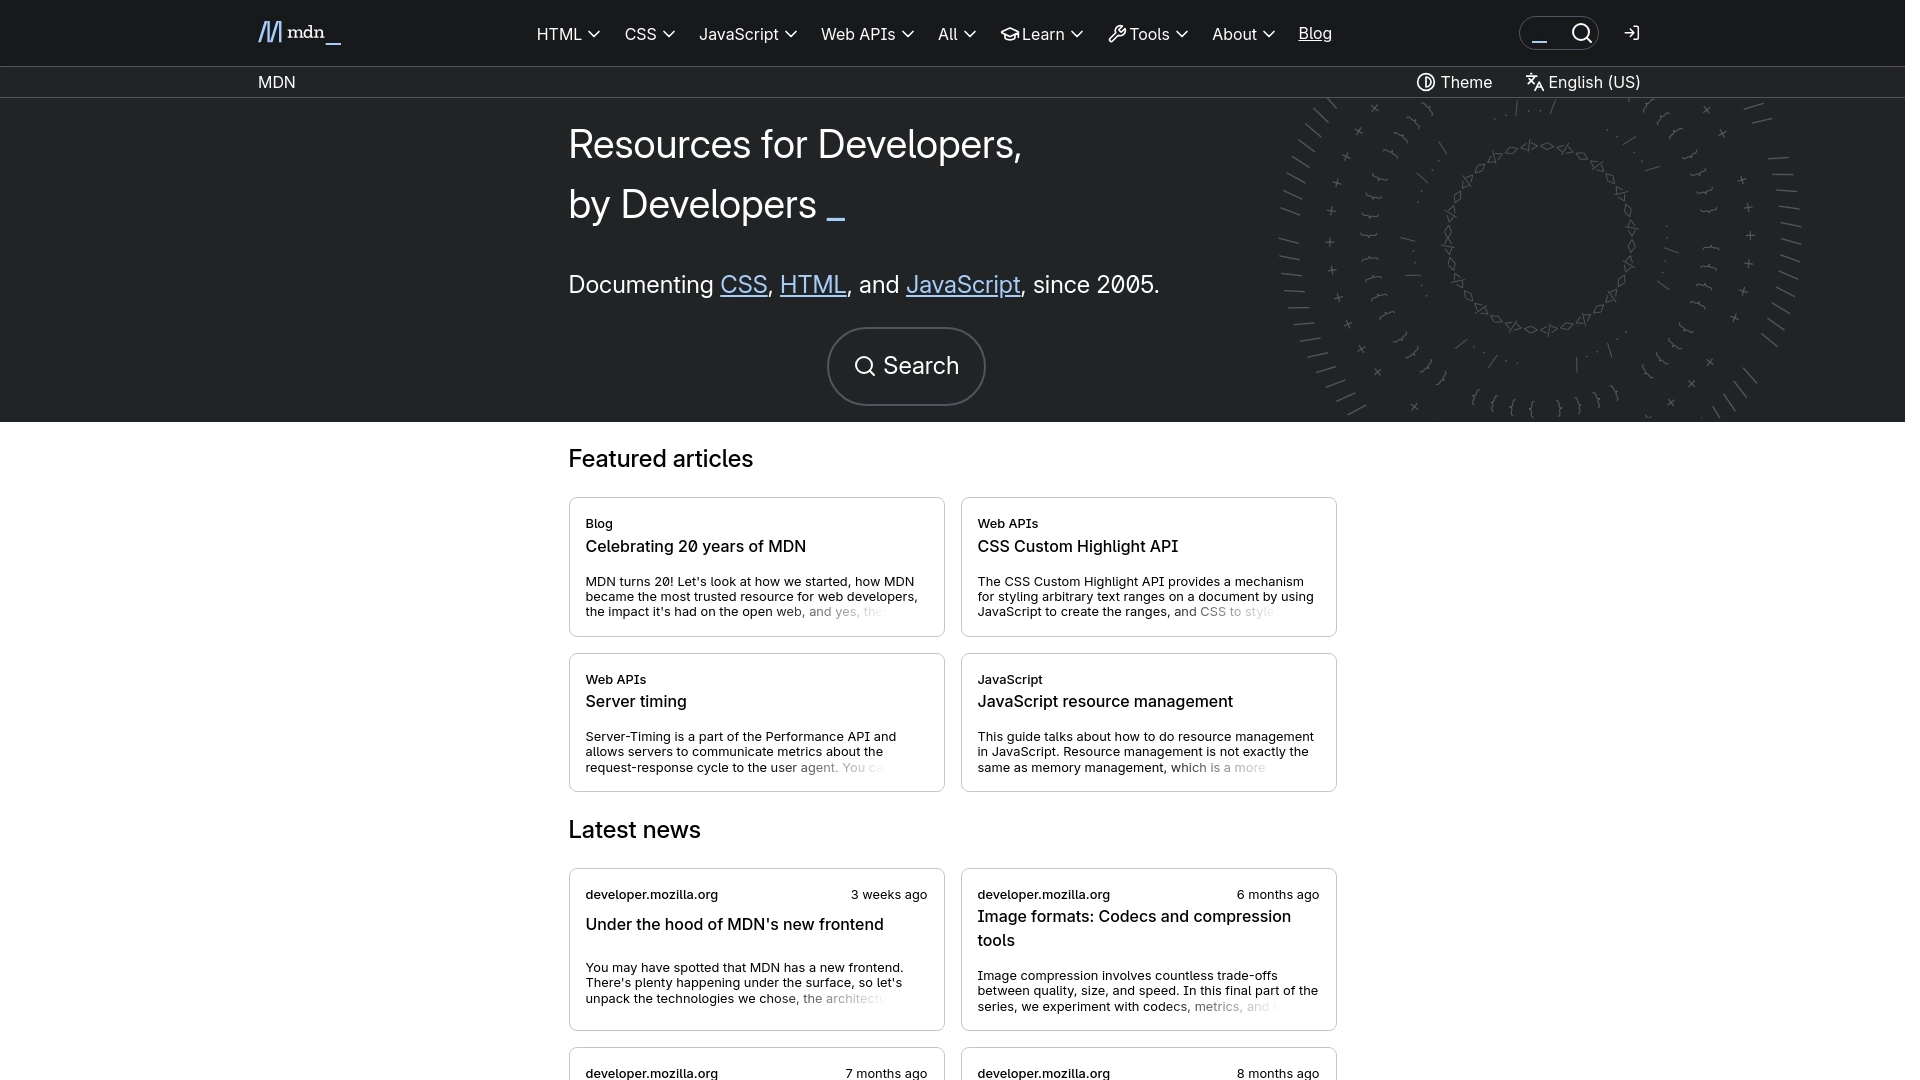Open the About dropdown menu
The width and height of the screenshot is (1920, 1080).
(x=1243, y=34)
